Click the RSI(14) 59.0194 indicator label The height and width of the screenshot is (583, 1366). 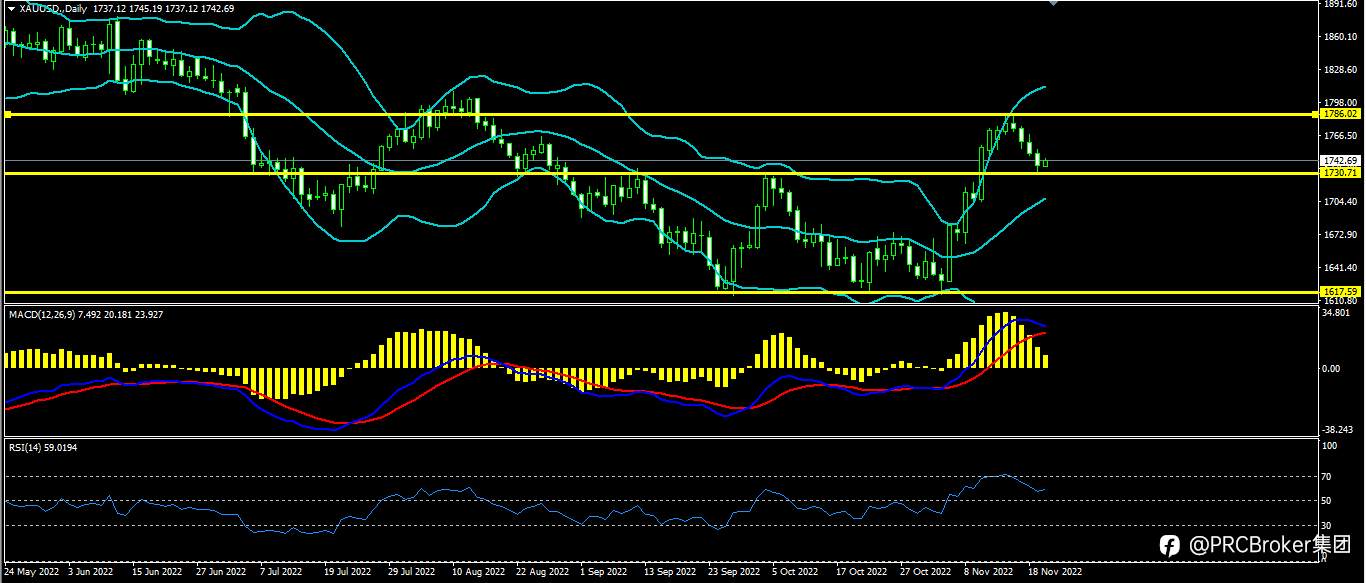coord(43,447)
